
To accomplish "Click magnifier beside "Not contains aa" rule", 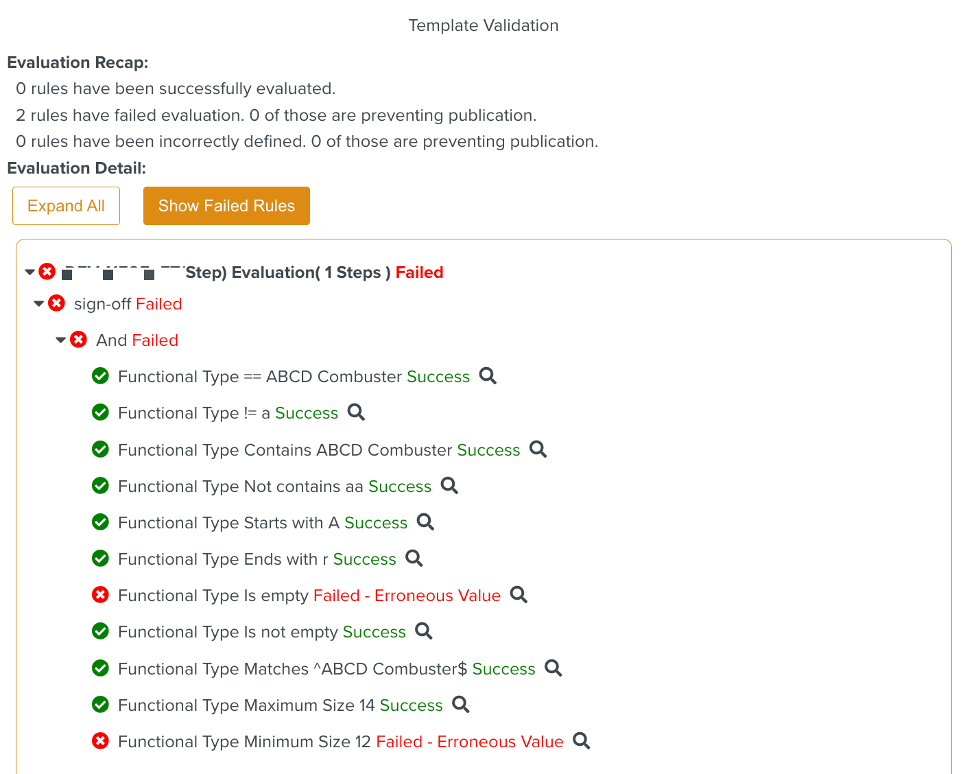I will 450,485.
